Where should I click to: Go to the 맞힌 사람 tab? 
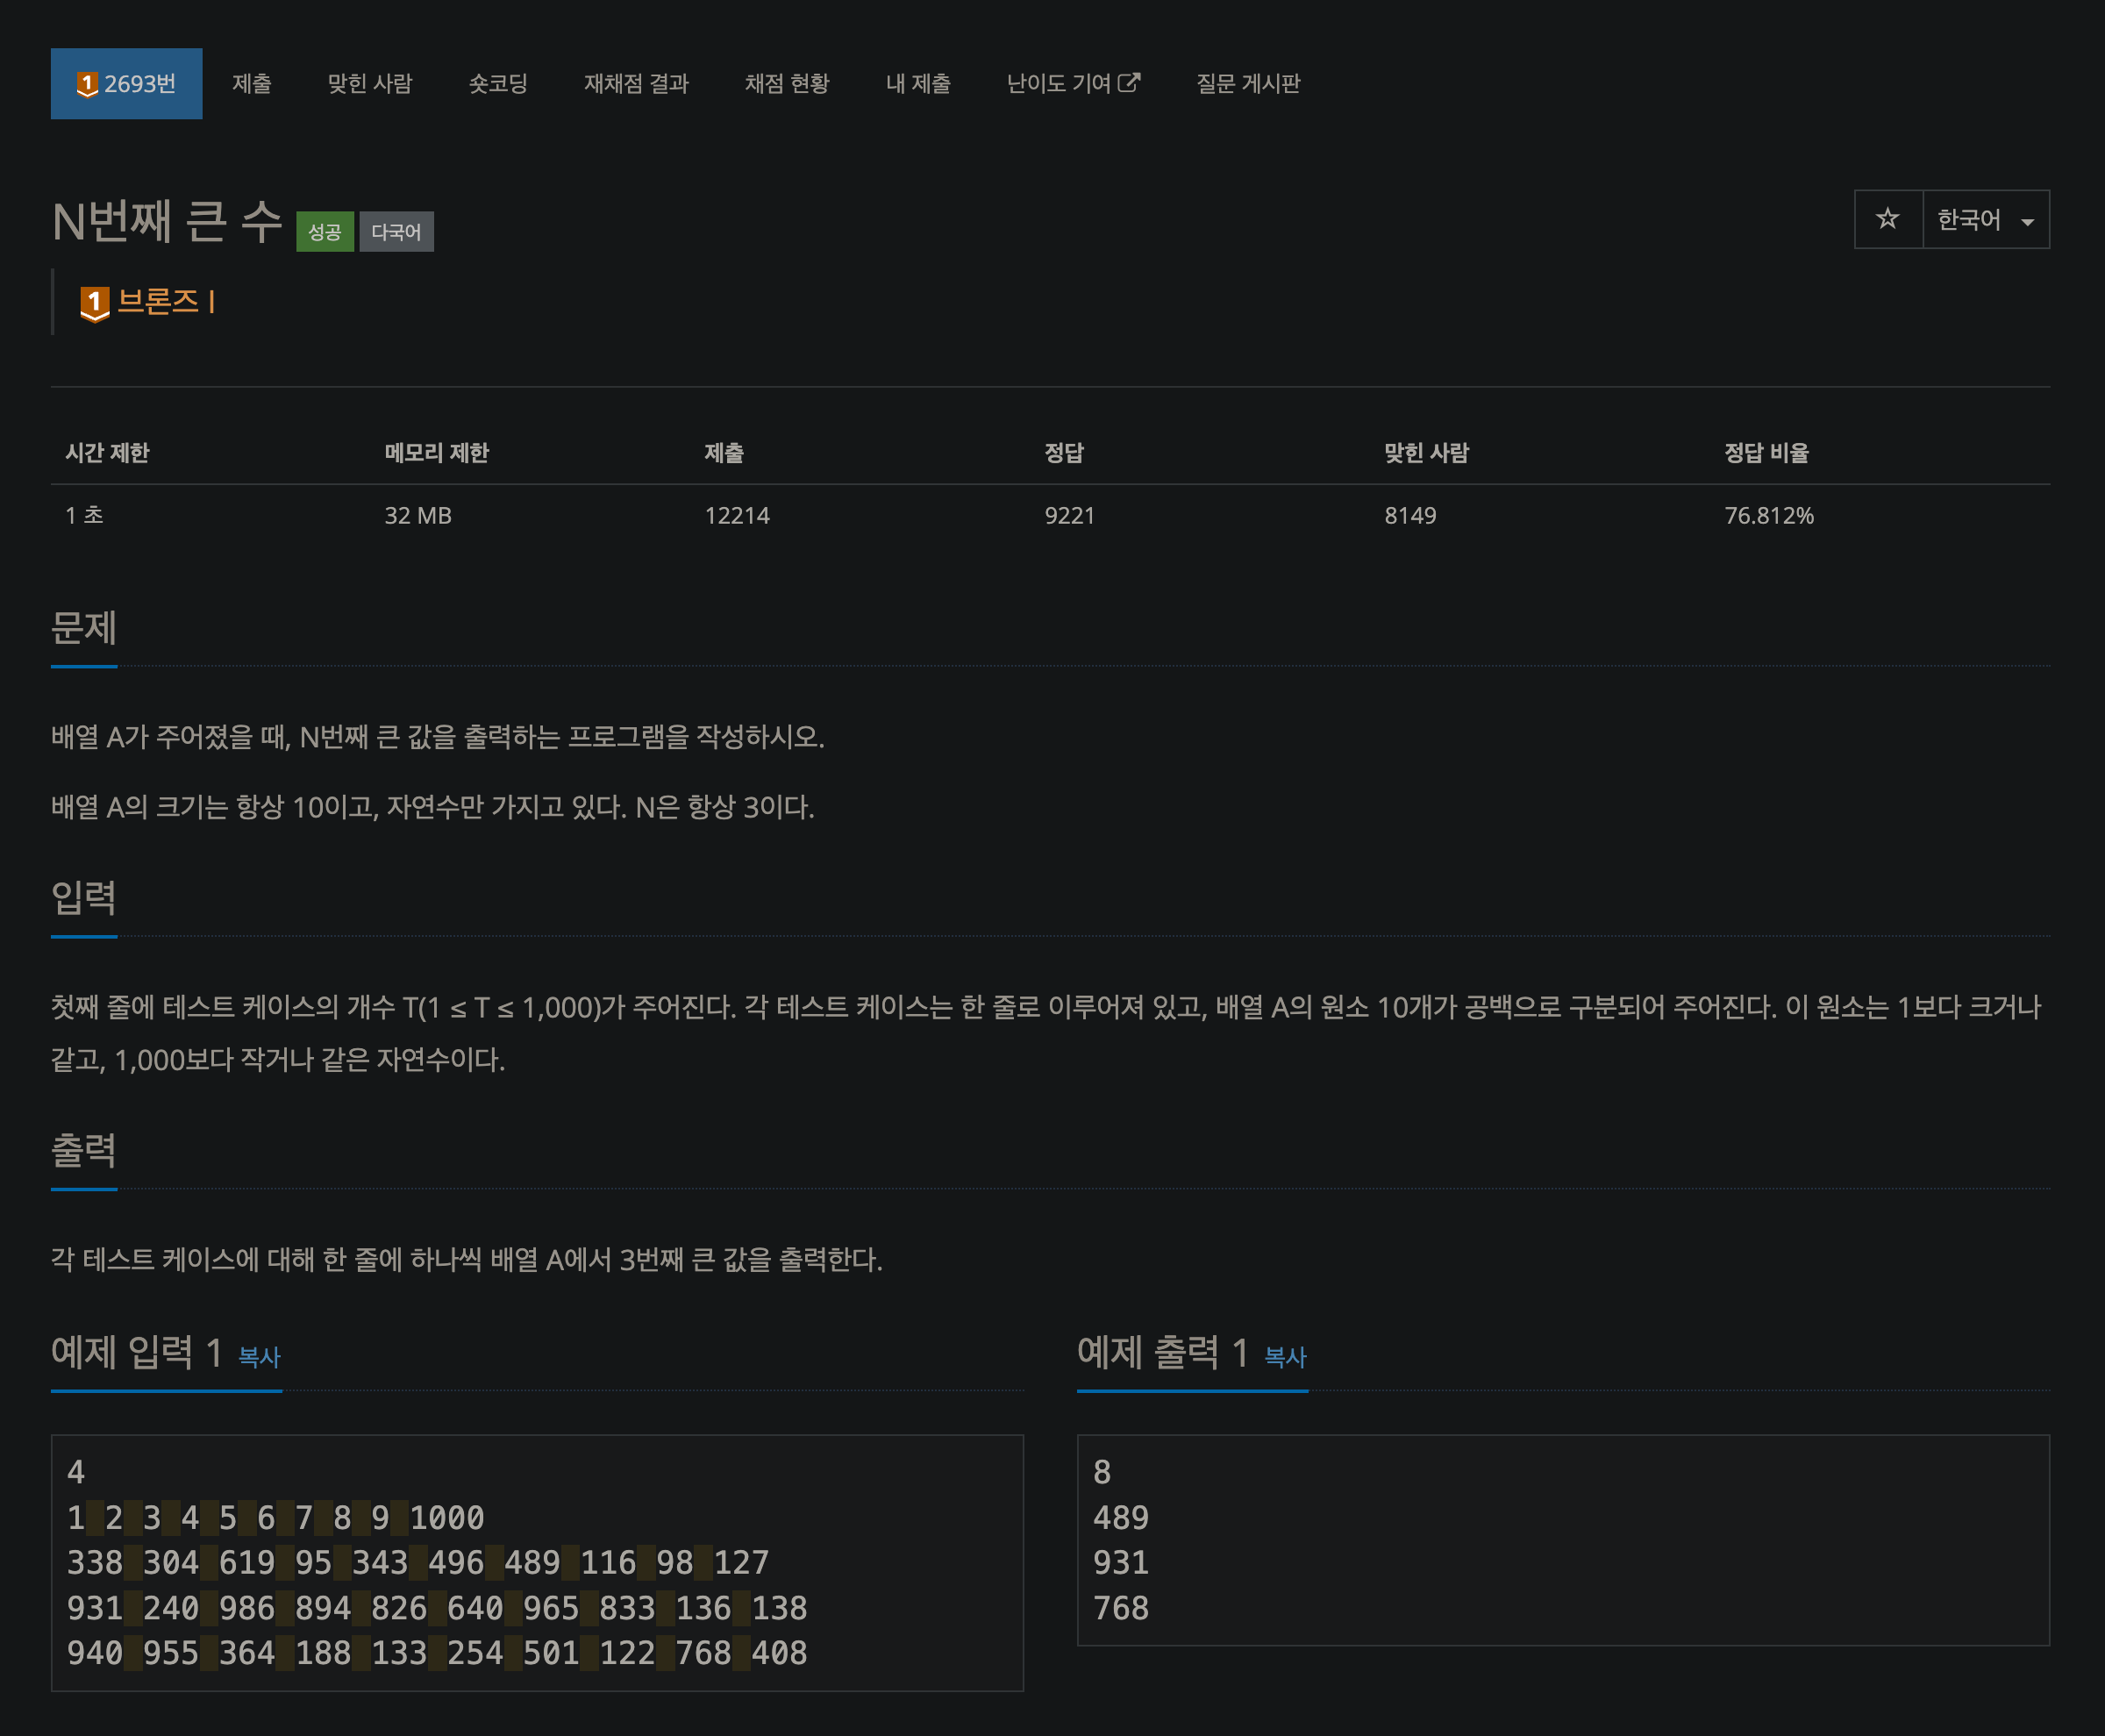369,84
